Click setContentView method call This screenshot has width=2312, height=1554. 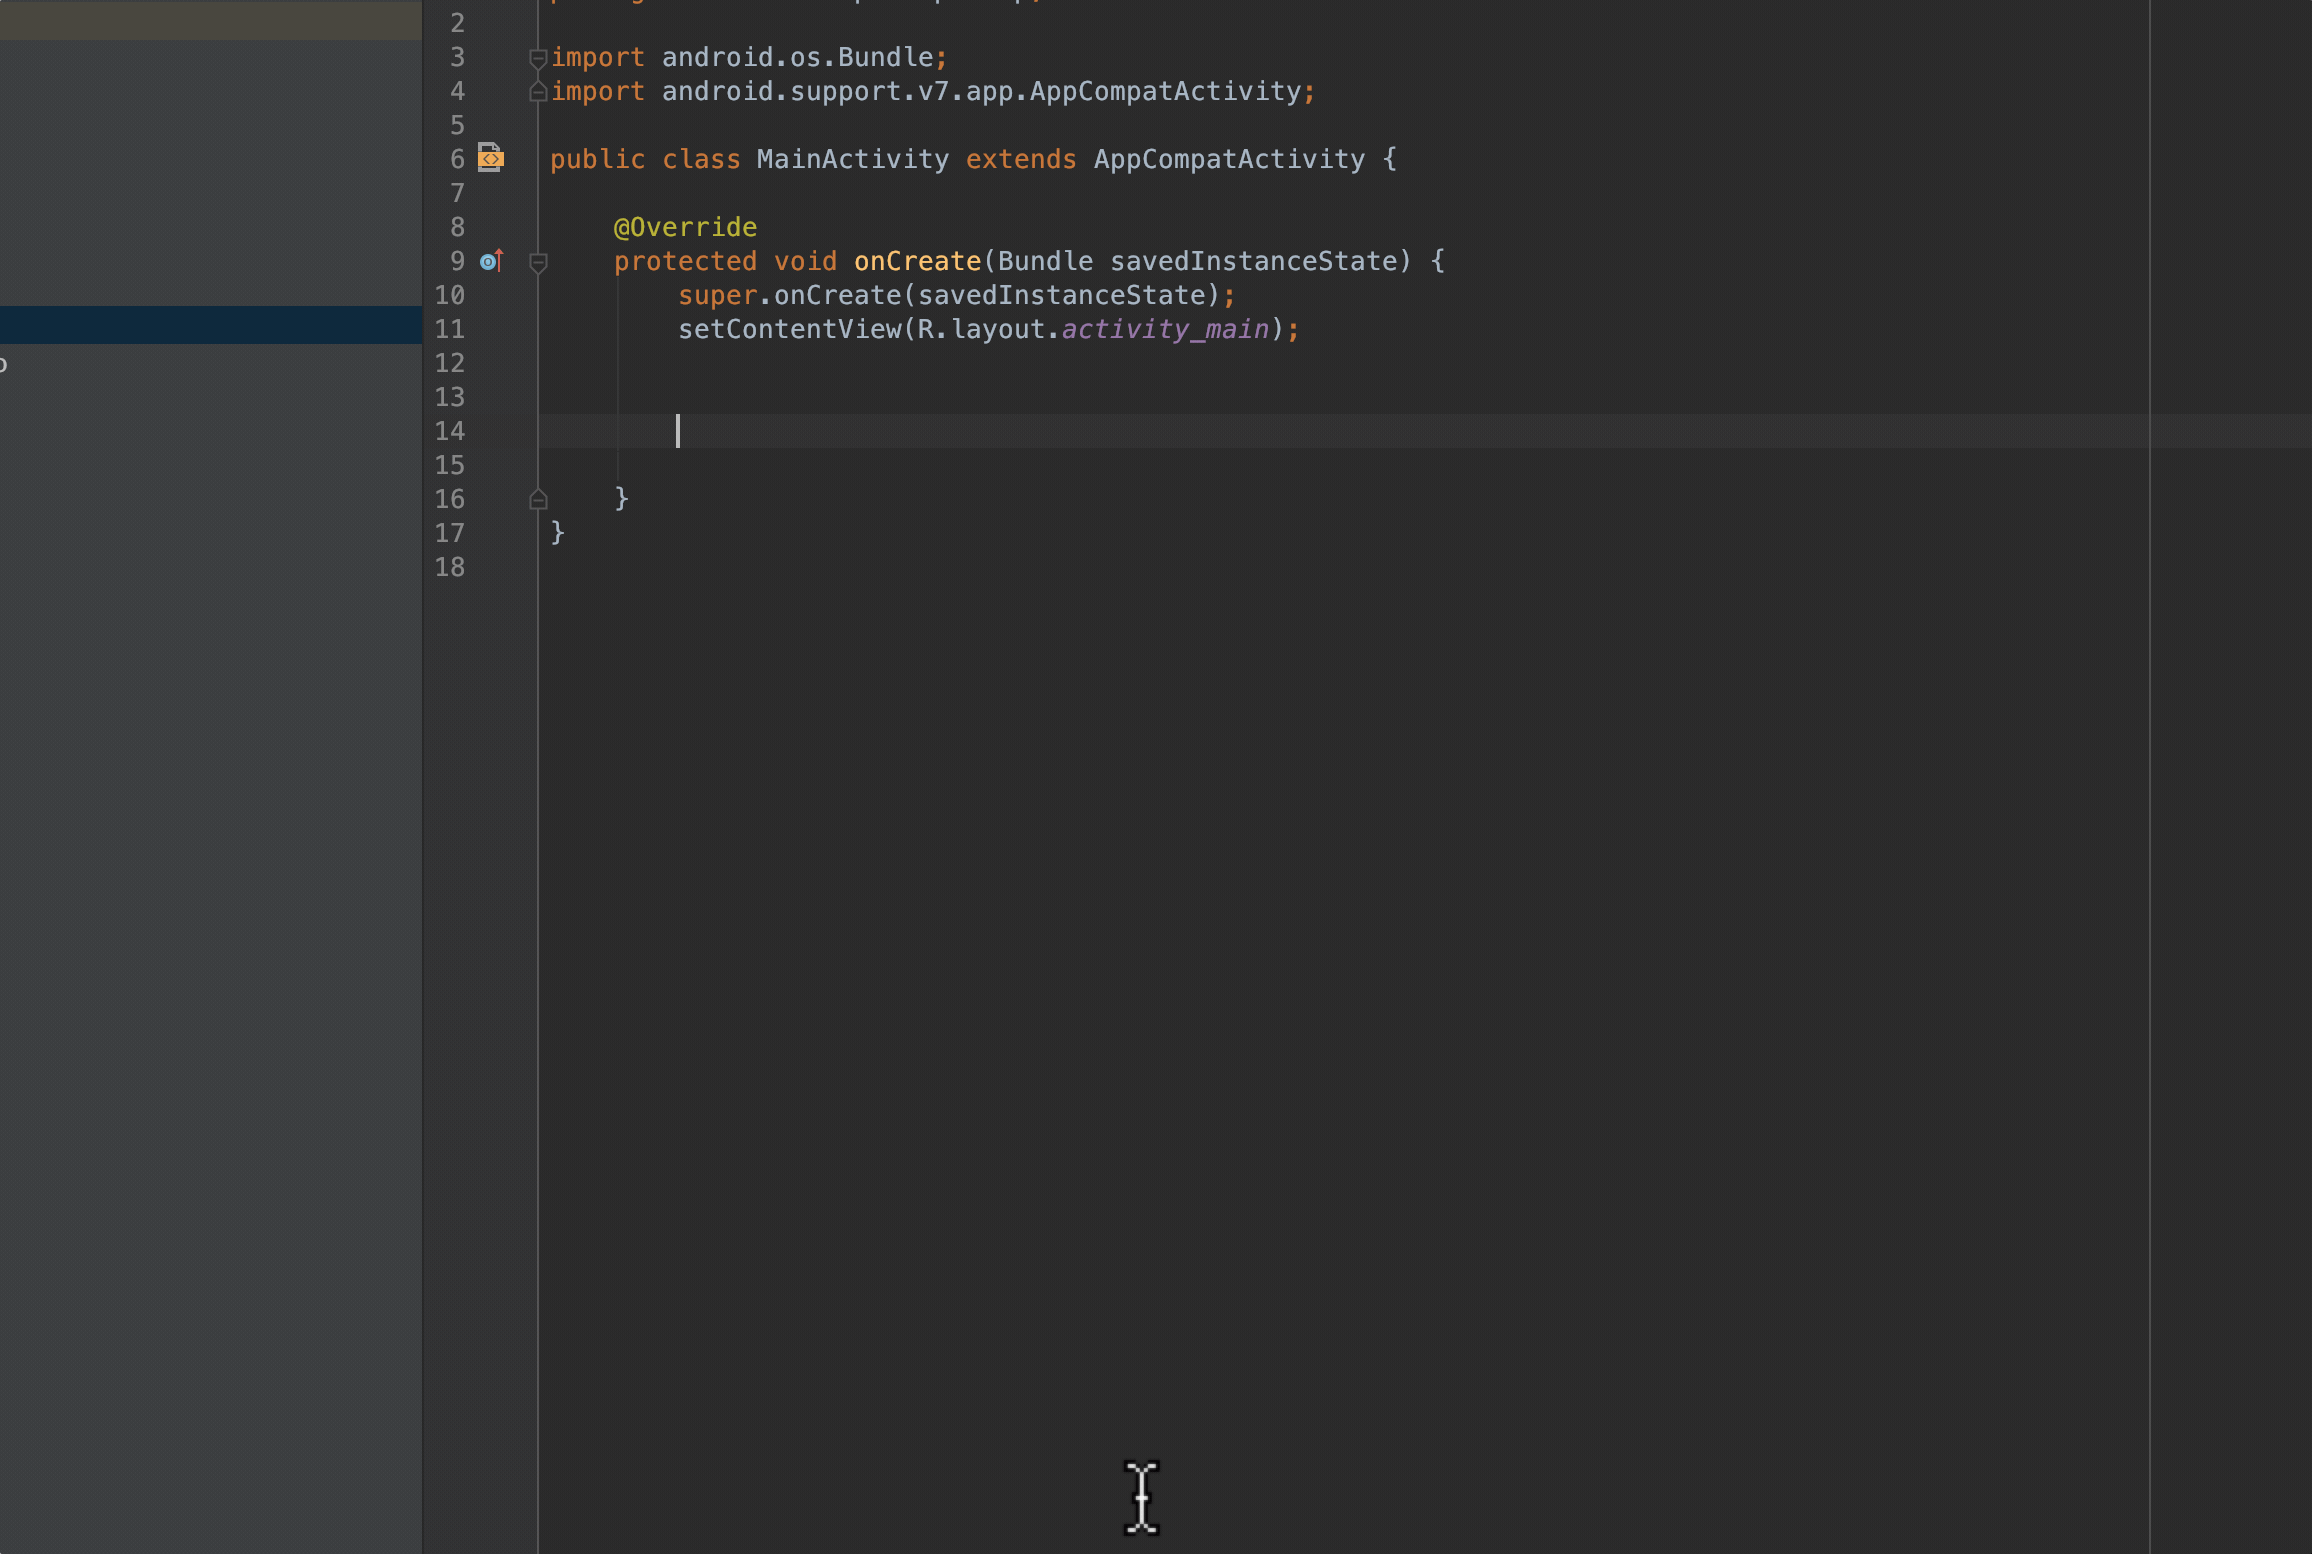tap(789, 329)
